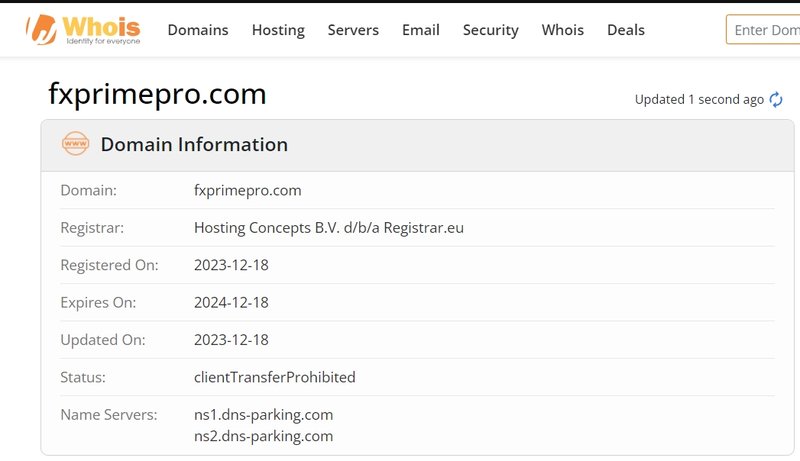800x461 pixels.
Task: Focus the Enter Domain search field
Action: [x=763, y=30]
